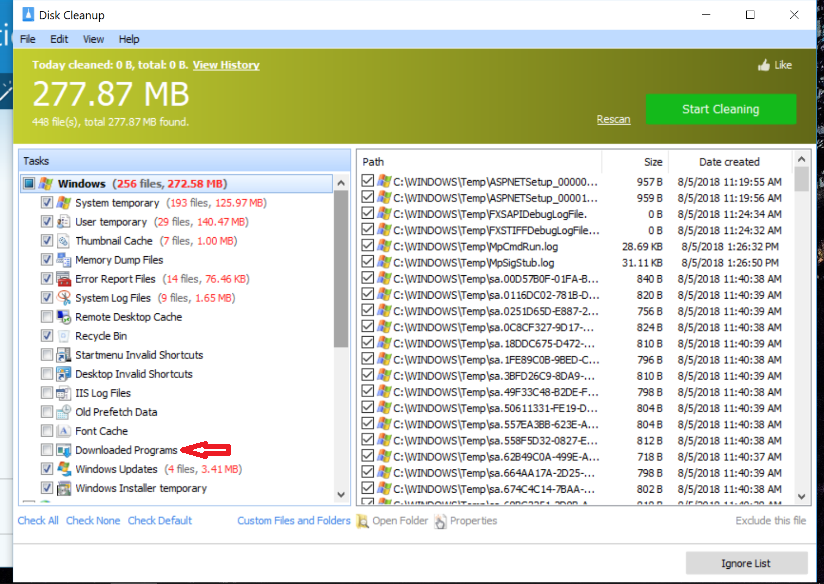Click the Properties icon
Viewport: 824px width, 584px height.
pos(440,521)
